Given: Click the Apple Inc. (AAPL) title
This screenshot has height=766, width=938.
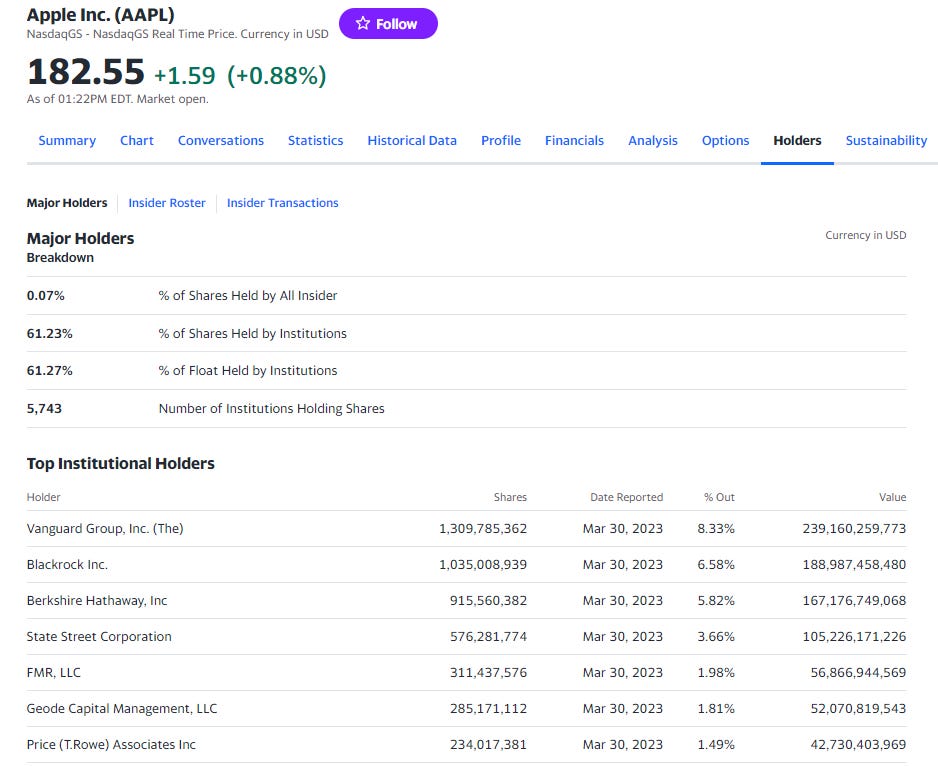Looking at the screenshot, I should point(100,14).
